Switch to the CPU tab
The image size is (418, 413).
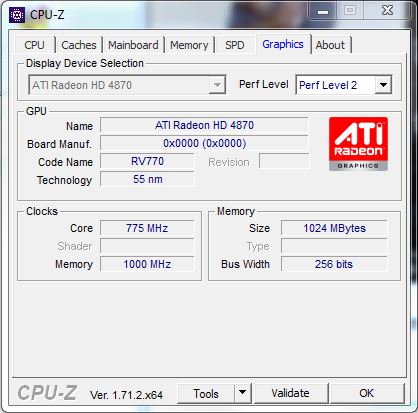point(34,45)
